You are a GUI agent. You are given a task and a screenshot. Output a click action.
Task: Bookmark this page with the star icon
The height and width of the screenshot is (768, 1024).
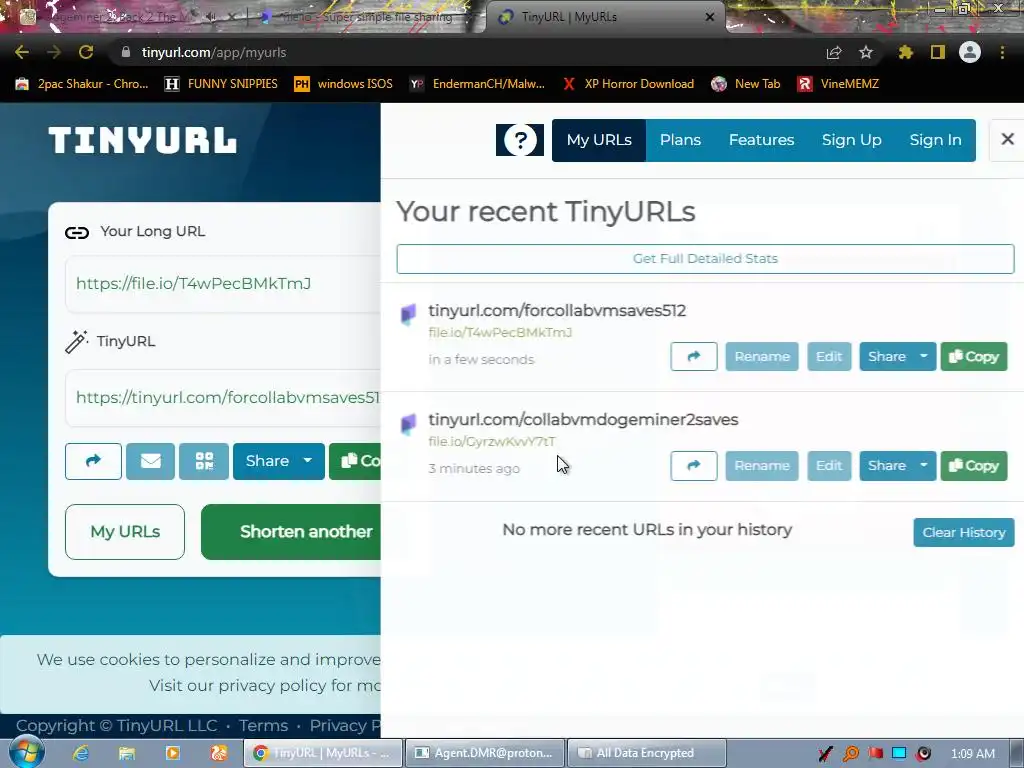865,52
